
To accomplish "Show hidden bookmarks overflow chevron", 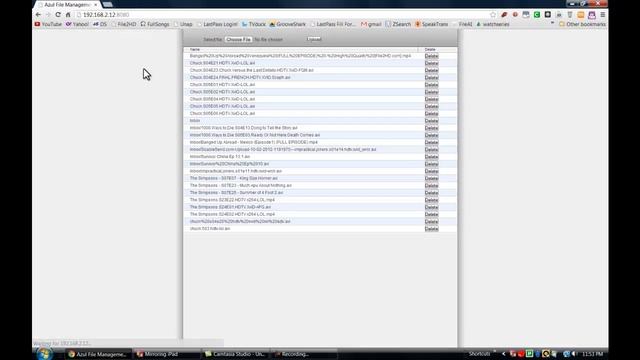I will pyautogui.click(x=552, y=24).
